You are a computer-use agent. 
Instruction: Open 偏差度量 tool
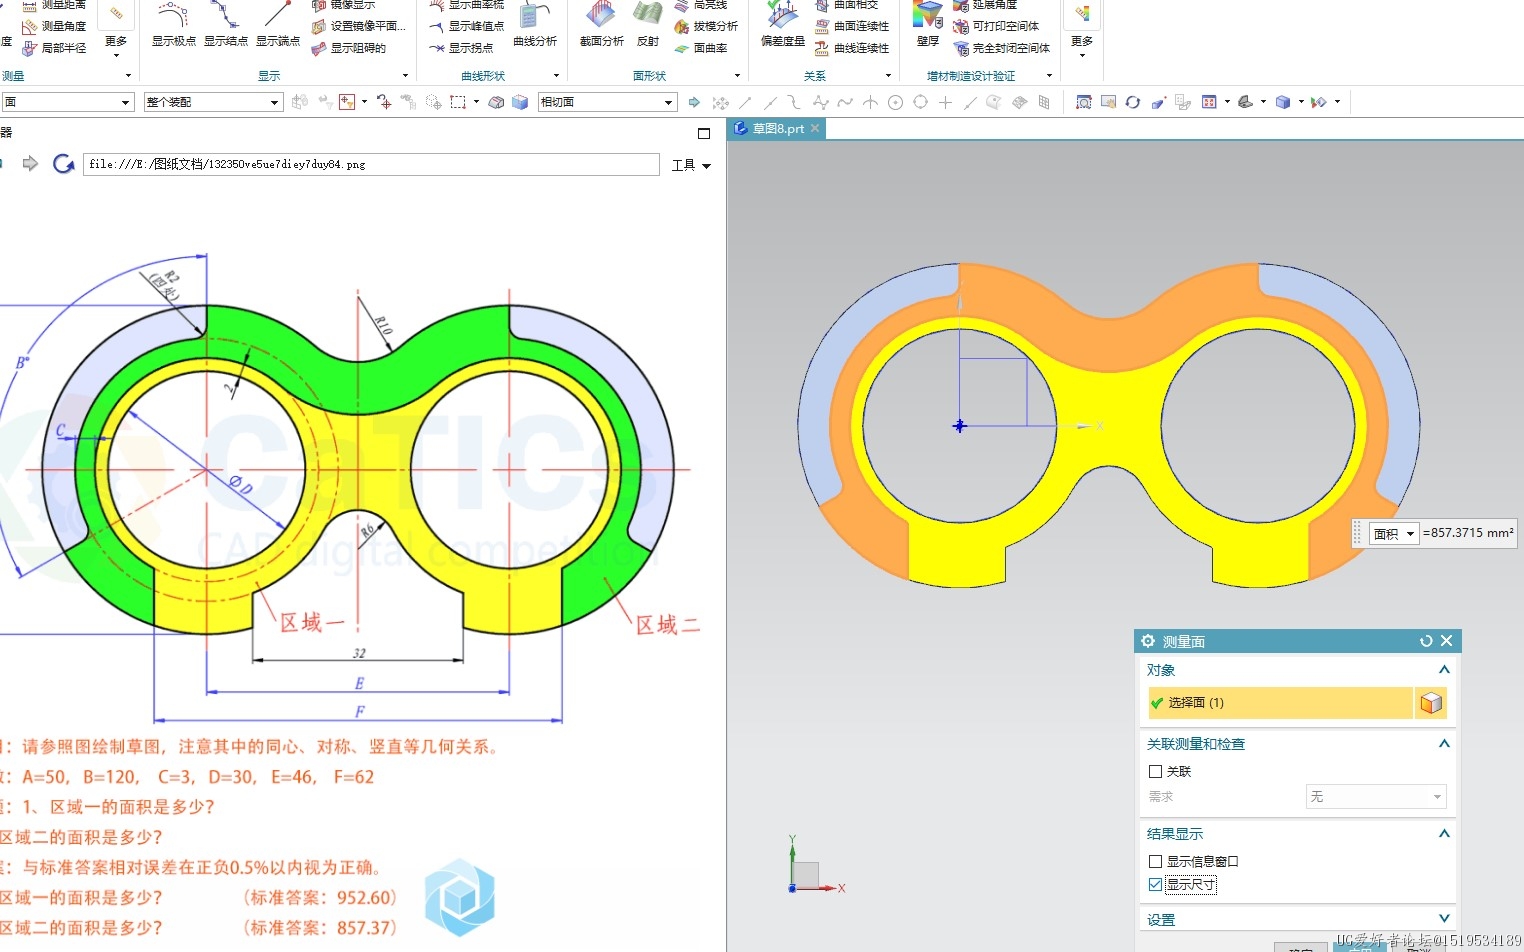tap(783, 25)
